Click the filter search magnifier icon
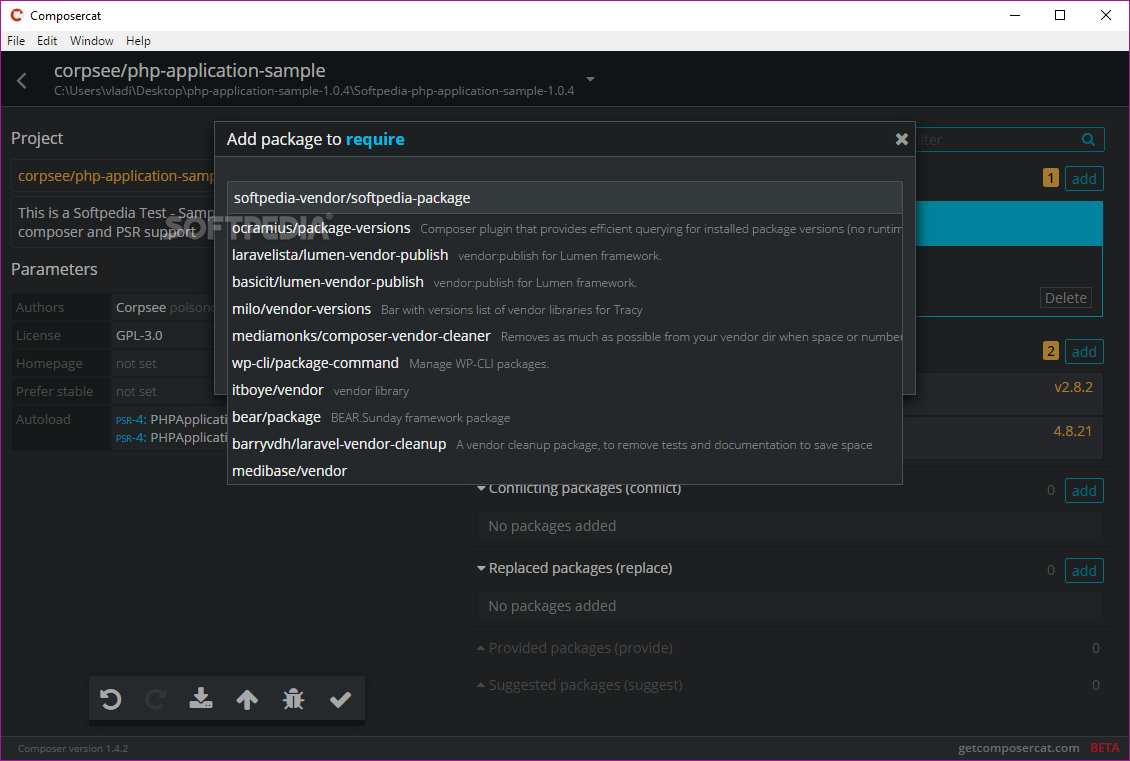The height and width of the screenshot is (761, 1130). click(1088, 140)
